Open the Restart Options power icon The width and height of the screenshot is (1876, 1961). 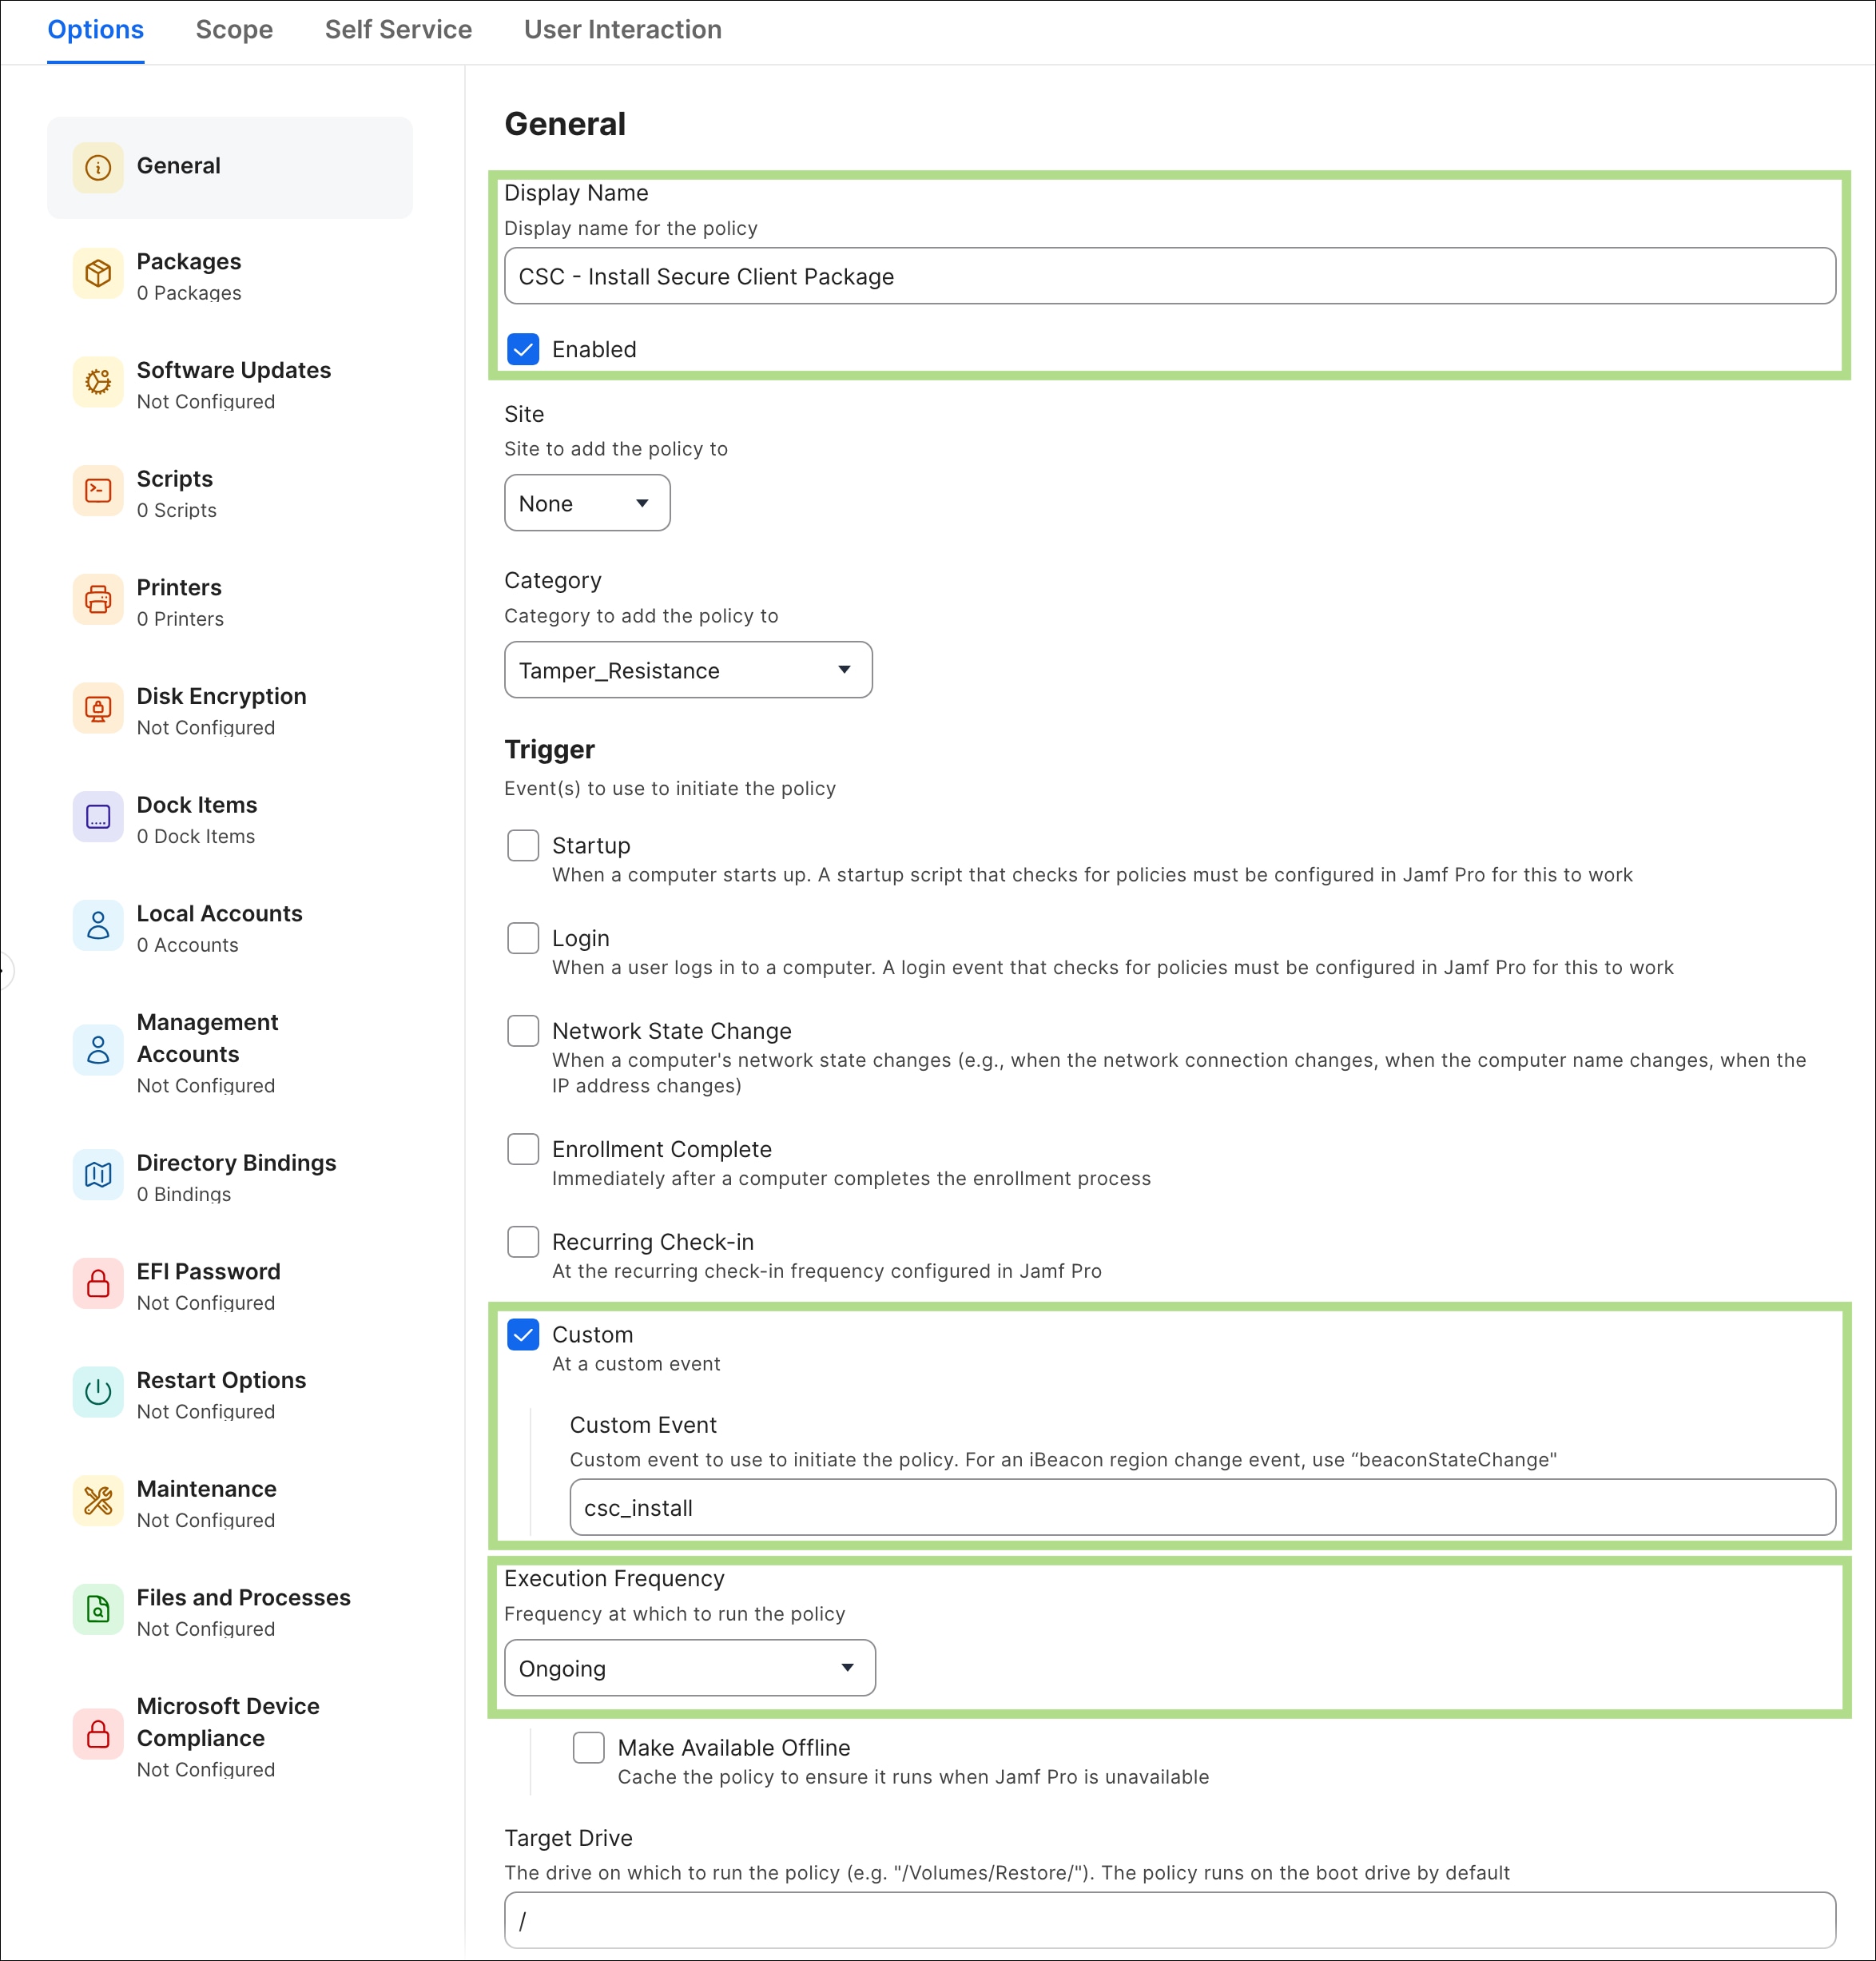(x=98, y=1392)
